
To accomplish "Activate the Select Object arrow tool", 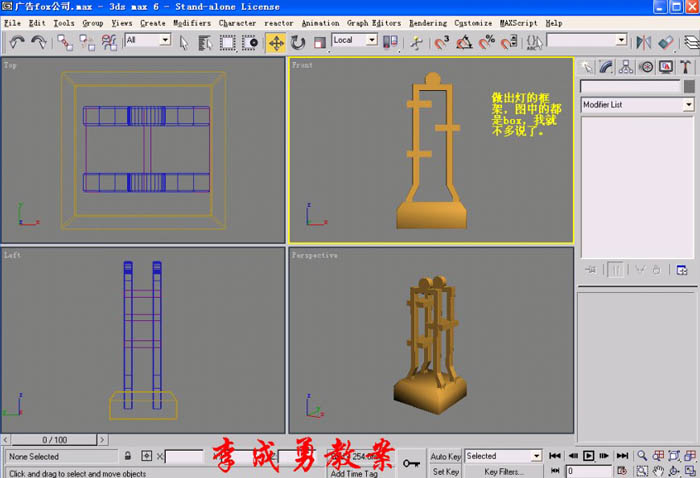I will point(183,43).
